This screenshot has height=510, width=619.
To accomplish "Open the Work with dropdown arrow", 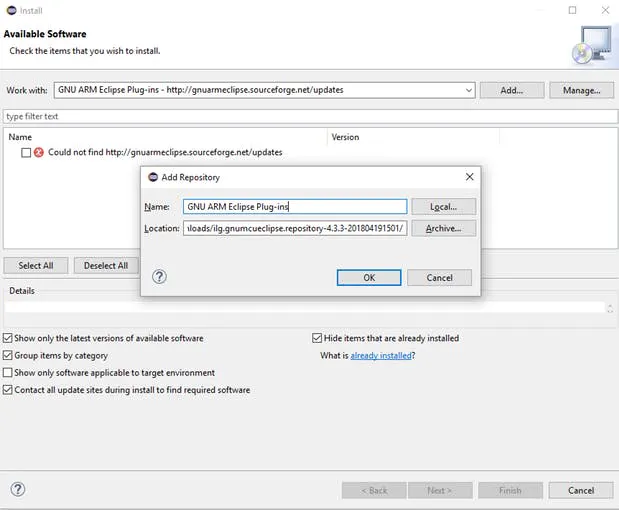I will tap(469, 90).
